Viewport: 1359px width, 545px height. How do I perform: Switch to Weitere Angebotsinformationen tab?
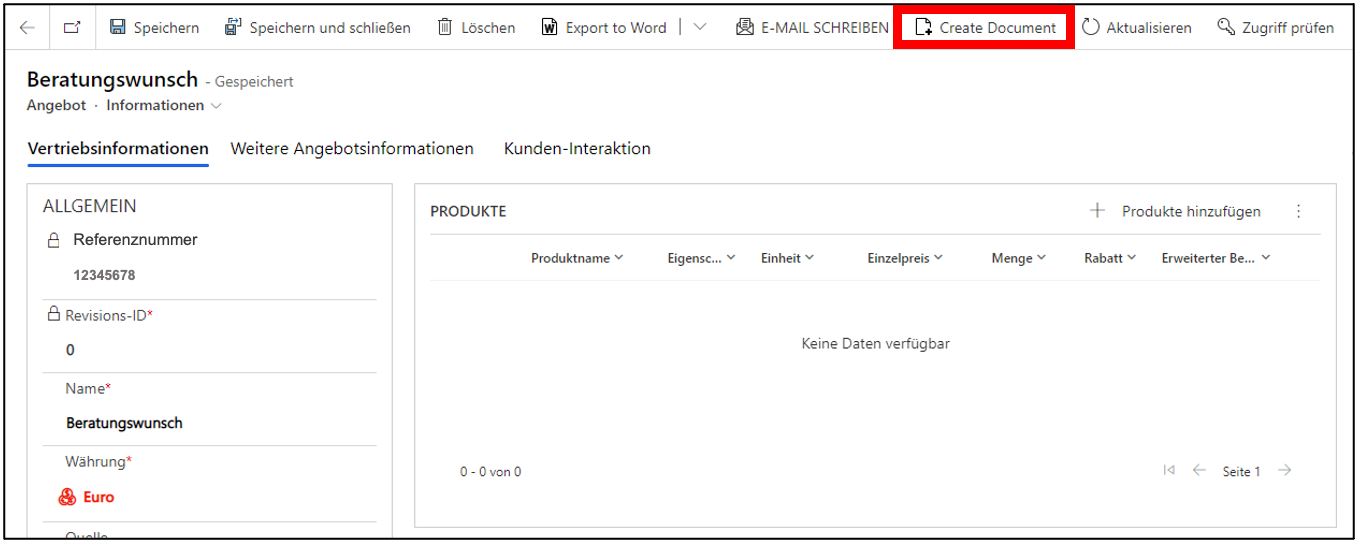coord(352,149)
